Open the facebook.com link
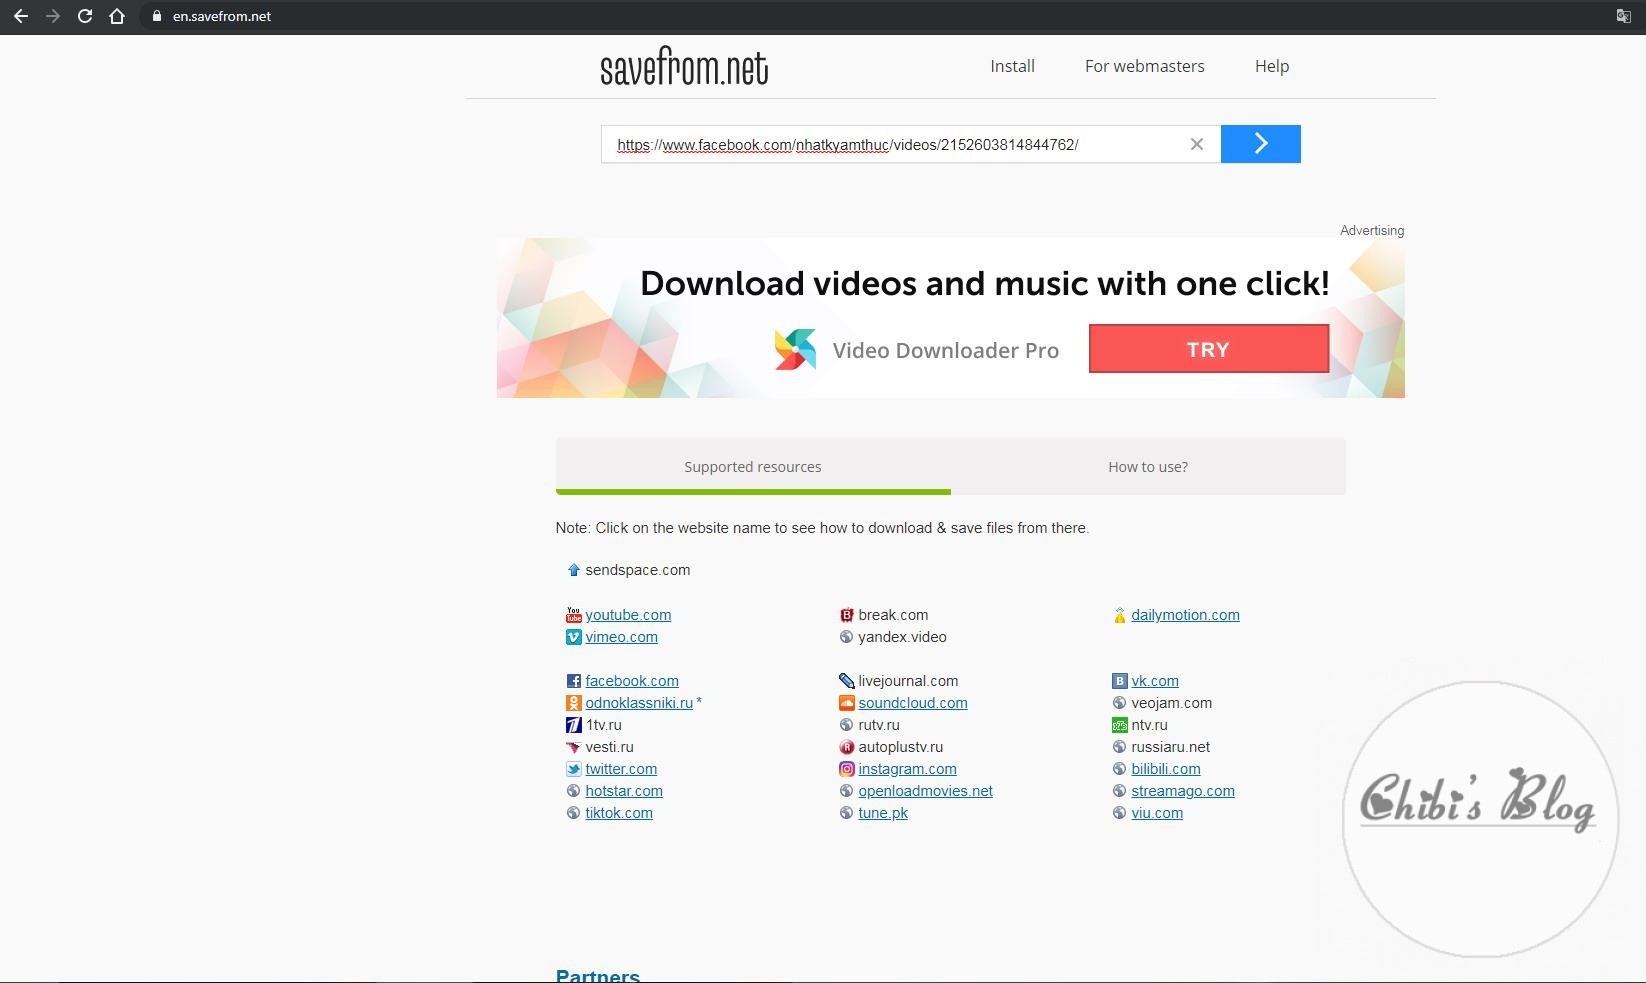Screen dimensions: 1646x983 pos(632,681)
